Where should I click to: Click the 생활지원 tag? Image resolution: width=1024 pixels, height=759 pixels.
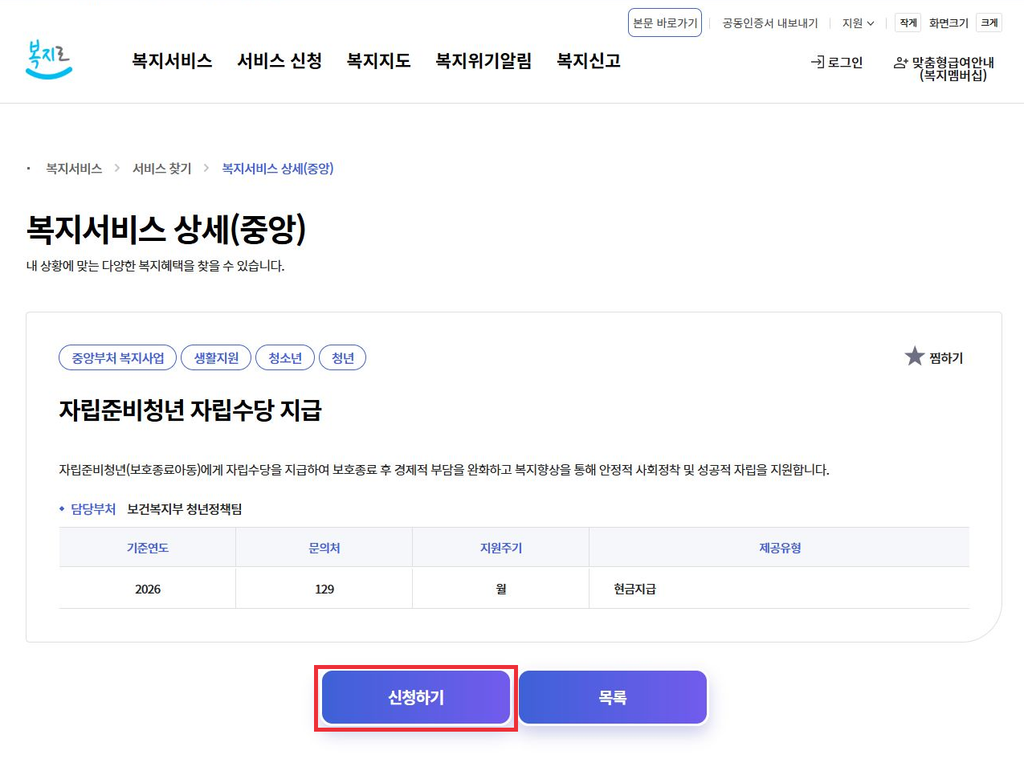[216, 358]
